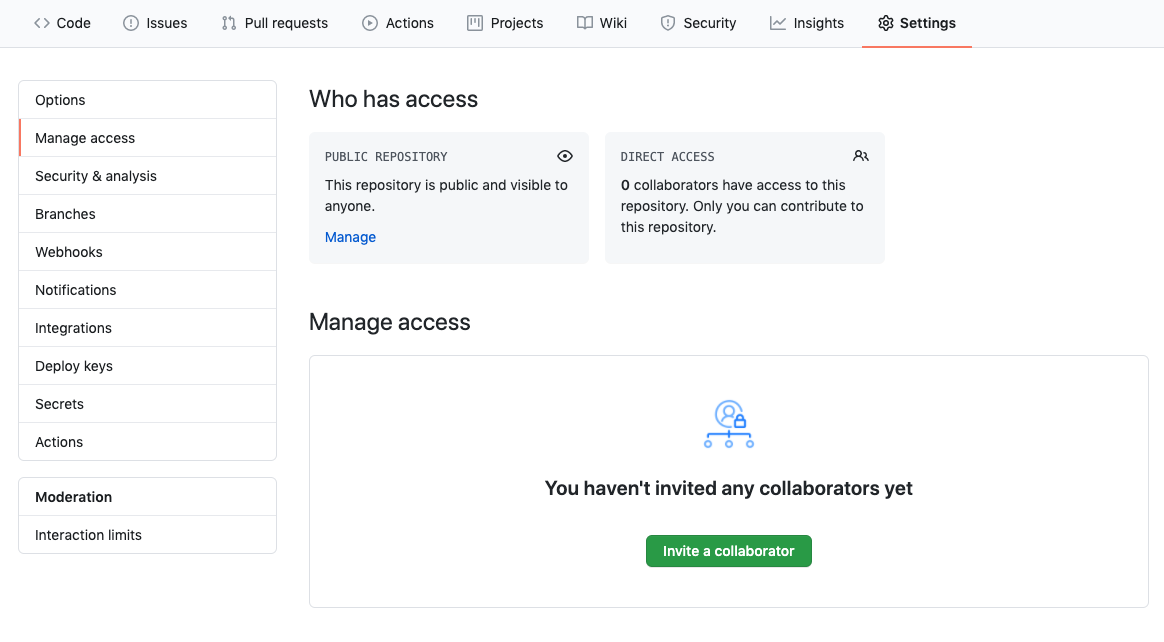Click the direct access people icon
The width and height of the screenshot is (1164, 642).
pyautogui.click(x=861, y=156)
